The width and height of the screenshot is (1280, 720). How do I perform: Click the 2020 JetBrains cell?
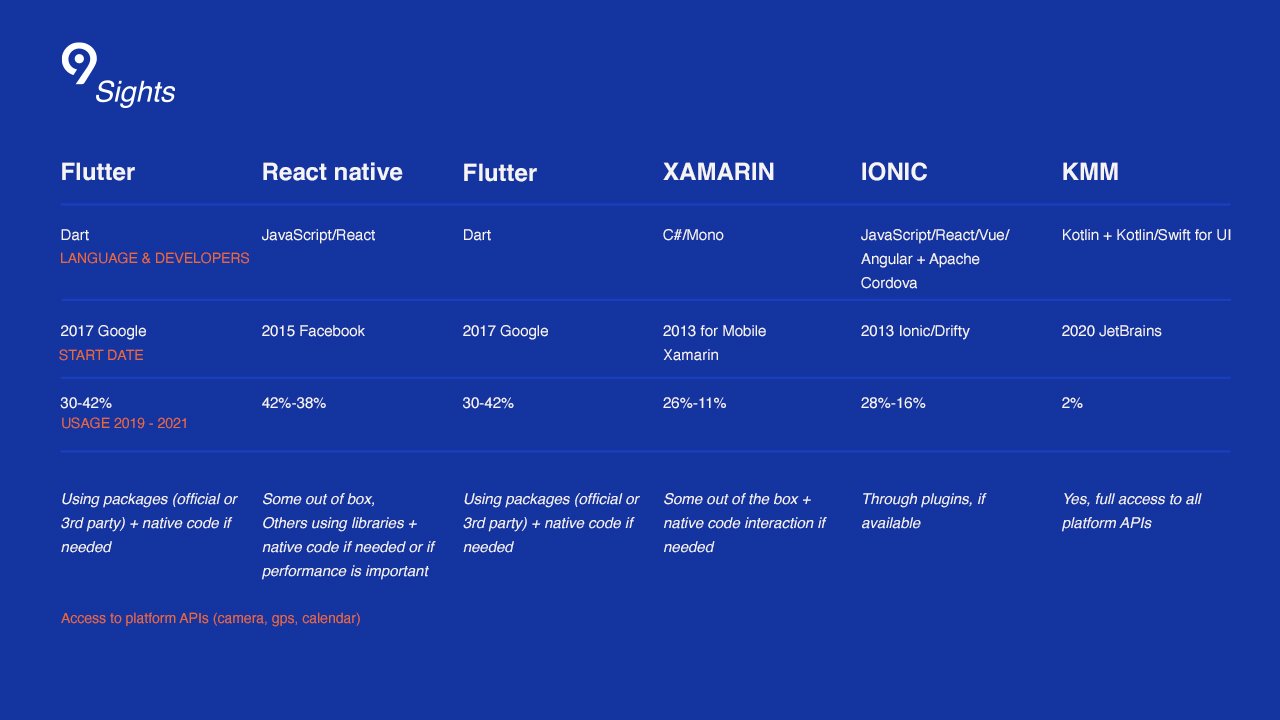[x=1111, y=331]
